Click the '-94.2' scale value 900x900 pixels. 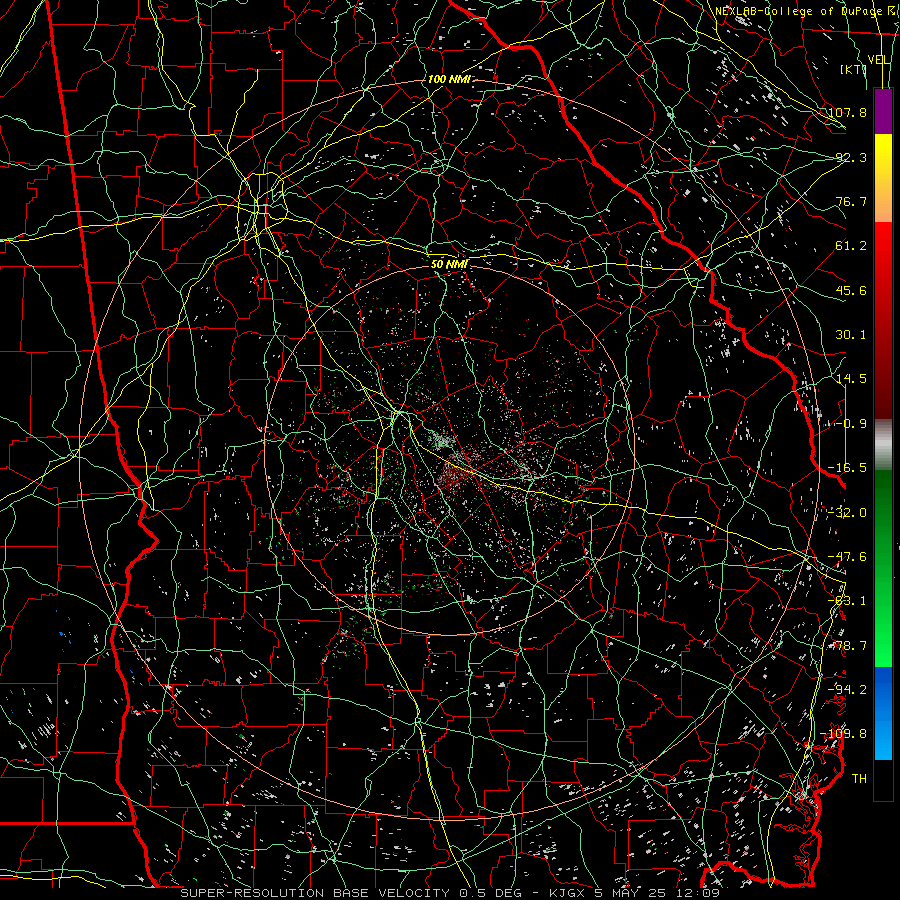point(847,689)
